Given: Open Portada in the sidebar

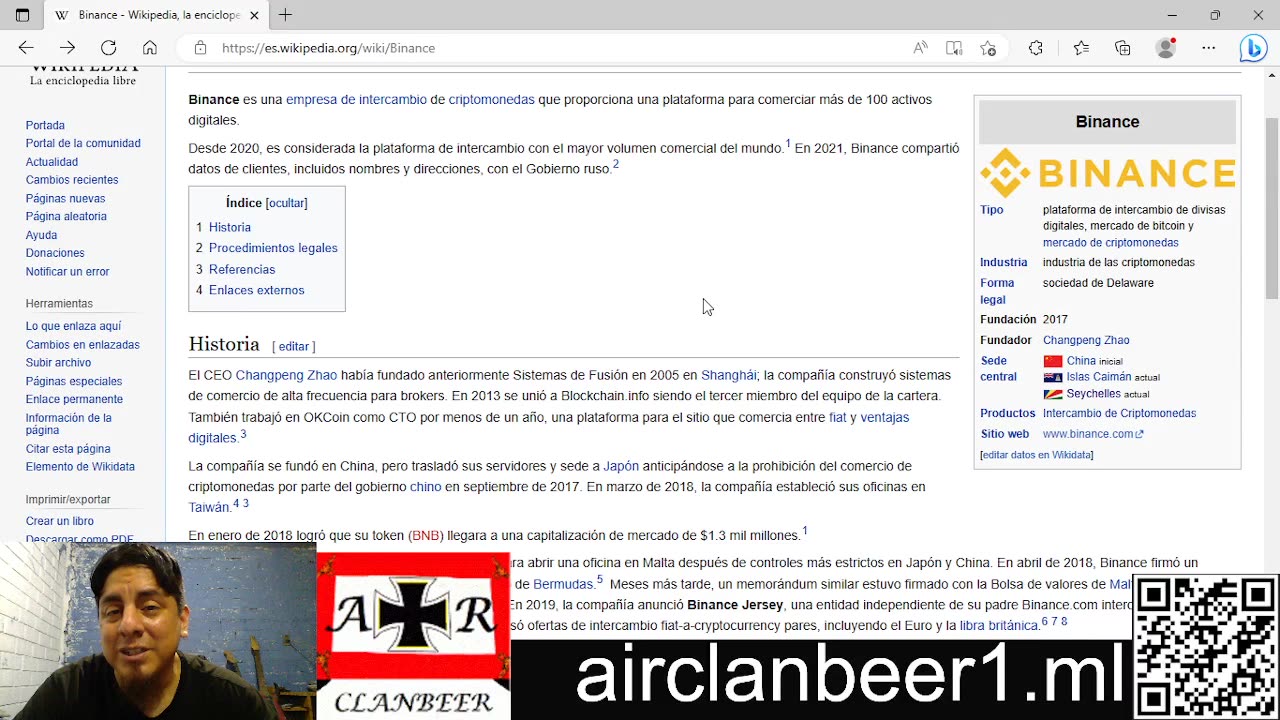Looking at the screenshot, I should click(45, 125).
